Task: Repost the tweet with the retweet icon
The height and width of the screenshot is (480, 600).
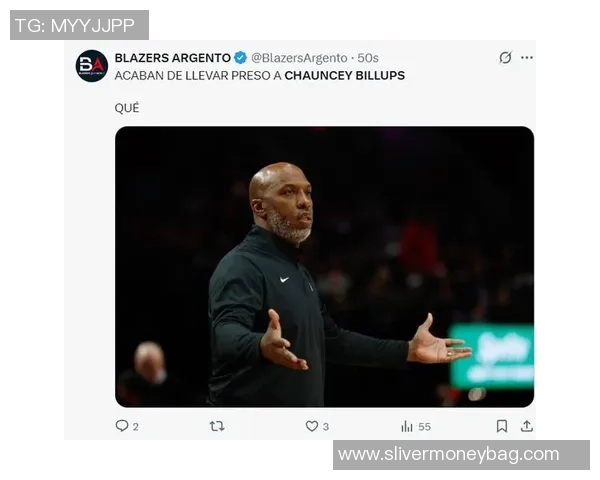Action: pyautogui.click(x=217, y=426)
